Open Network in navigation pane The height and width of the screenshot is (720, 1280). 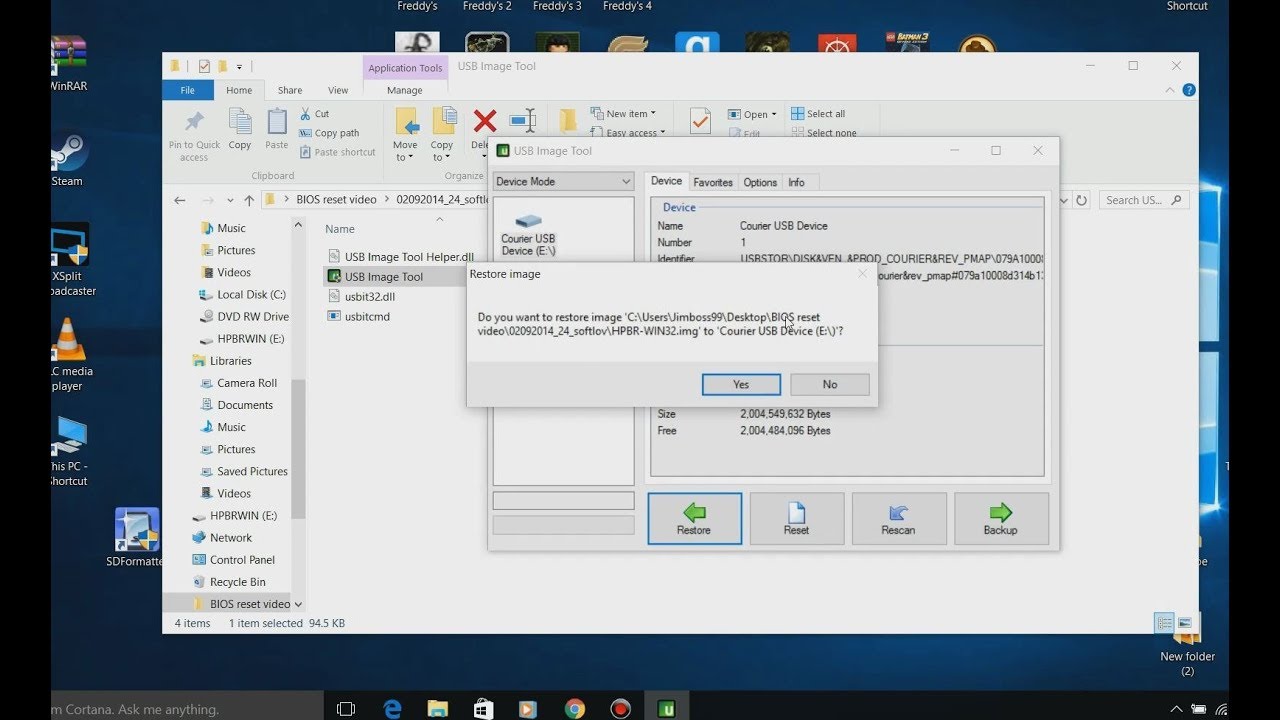click(222, 537)
